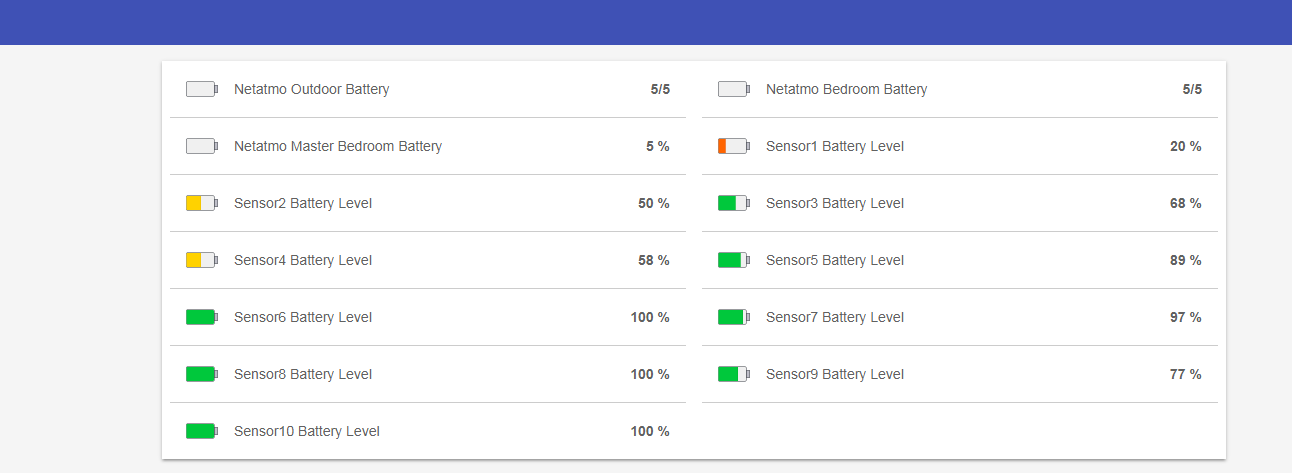Click the 20 % Sensor1 value

coord(1185,146)
